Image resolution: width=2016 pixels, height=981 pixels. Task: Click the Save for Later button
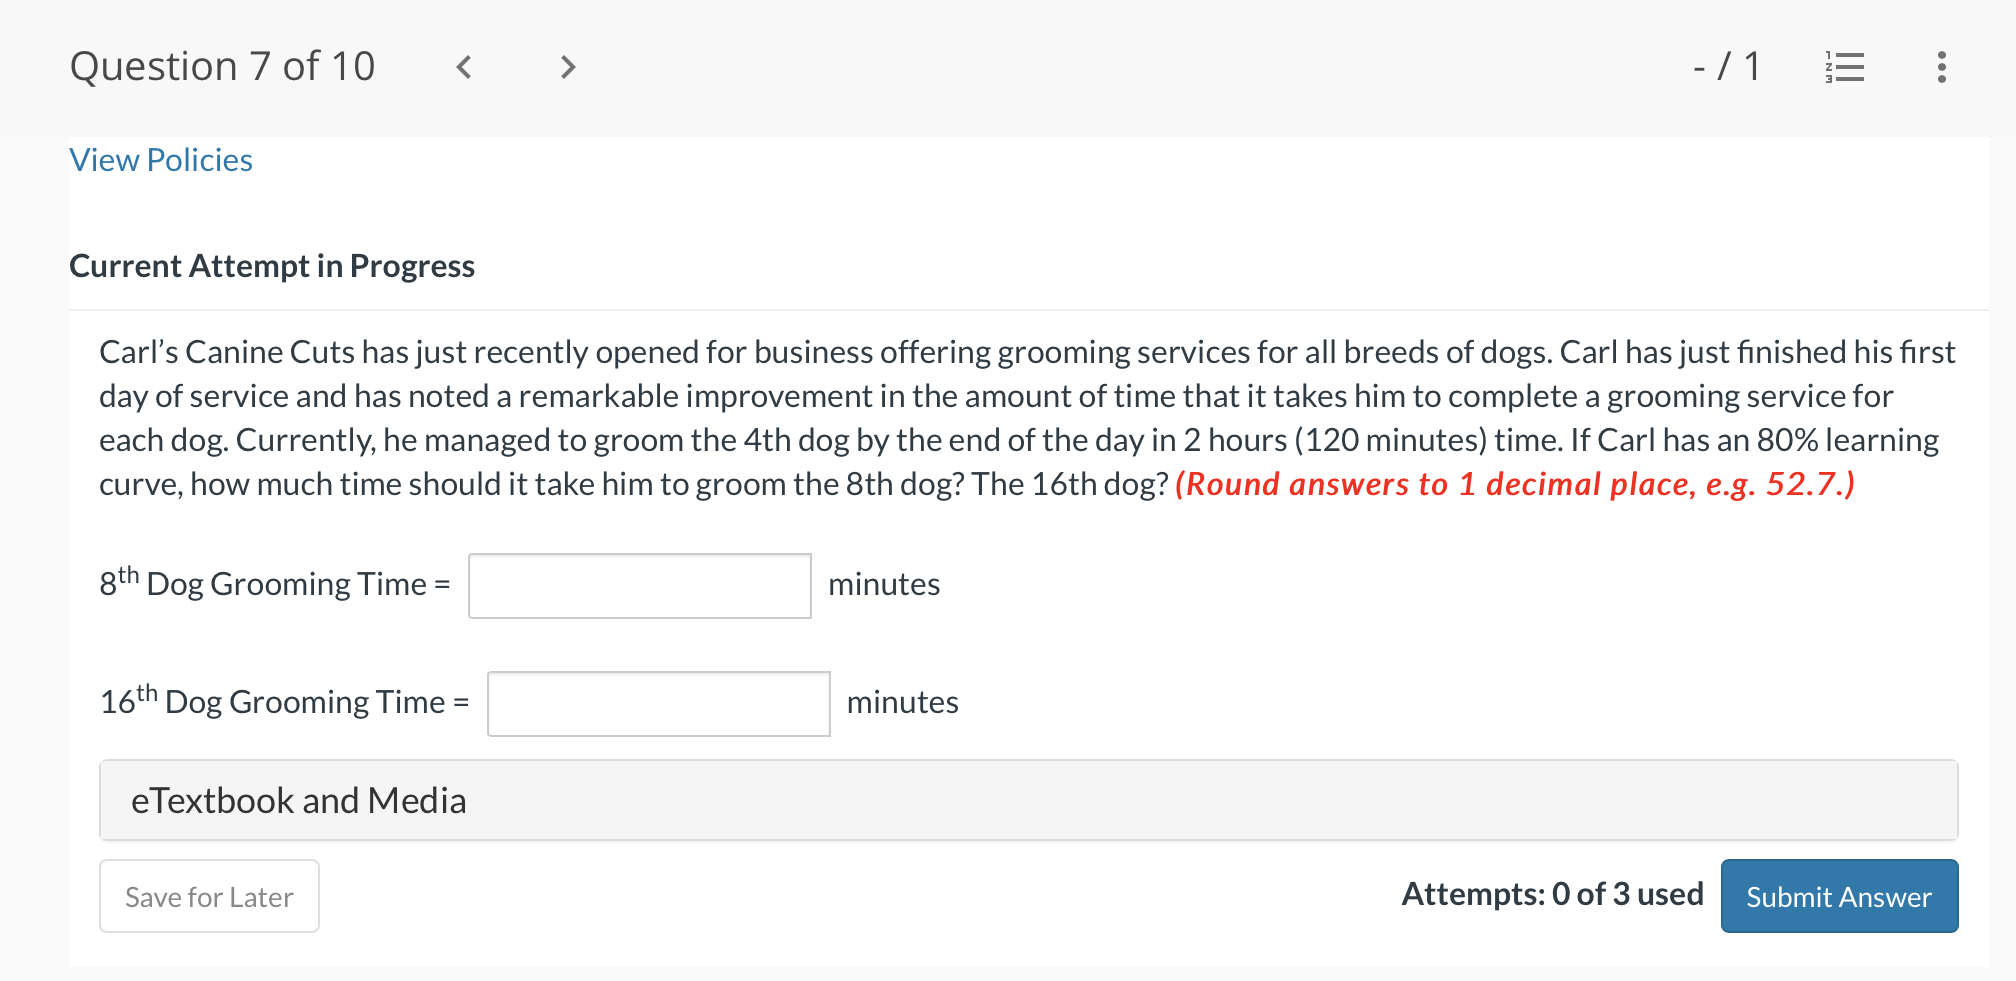[209, 896]
